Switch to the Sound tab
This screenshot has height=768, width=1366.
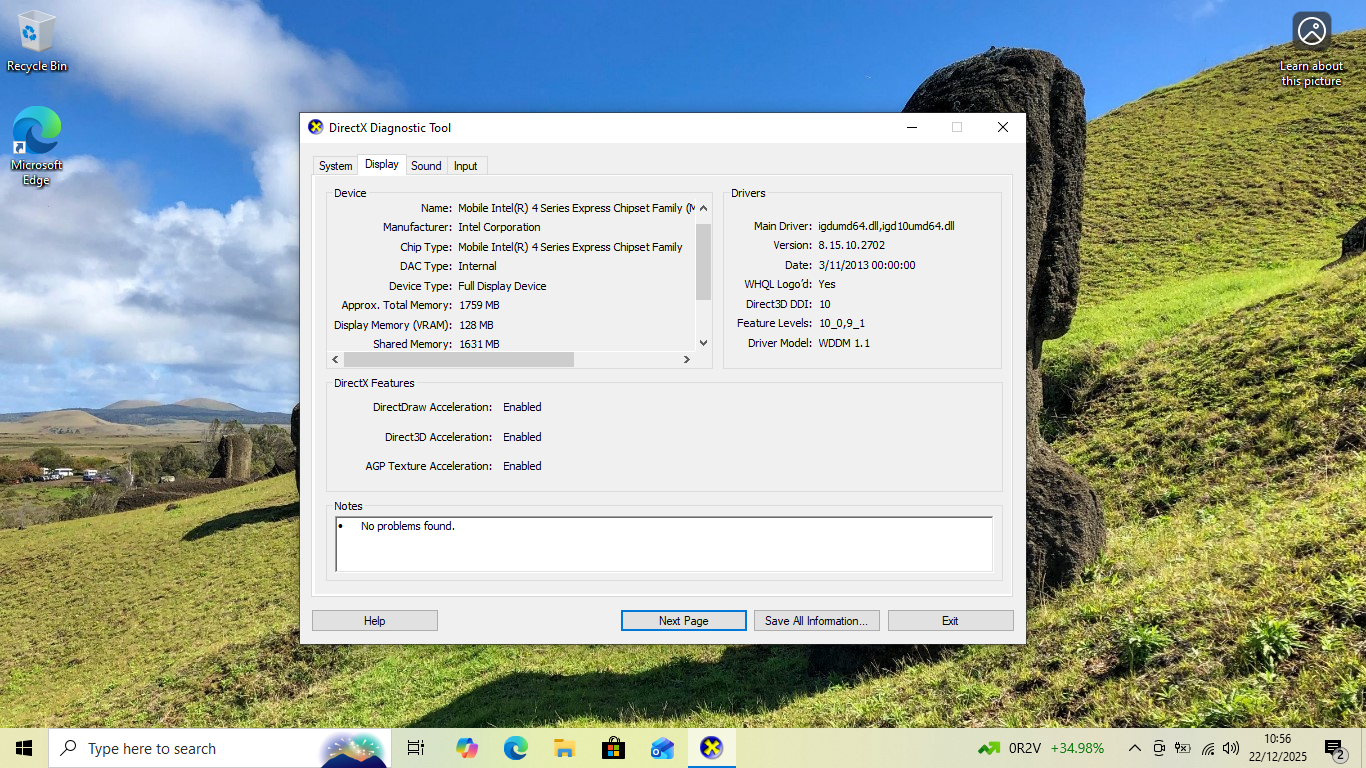[x=426, y=166]
